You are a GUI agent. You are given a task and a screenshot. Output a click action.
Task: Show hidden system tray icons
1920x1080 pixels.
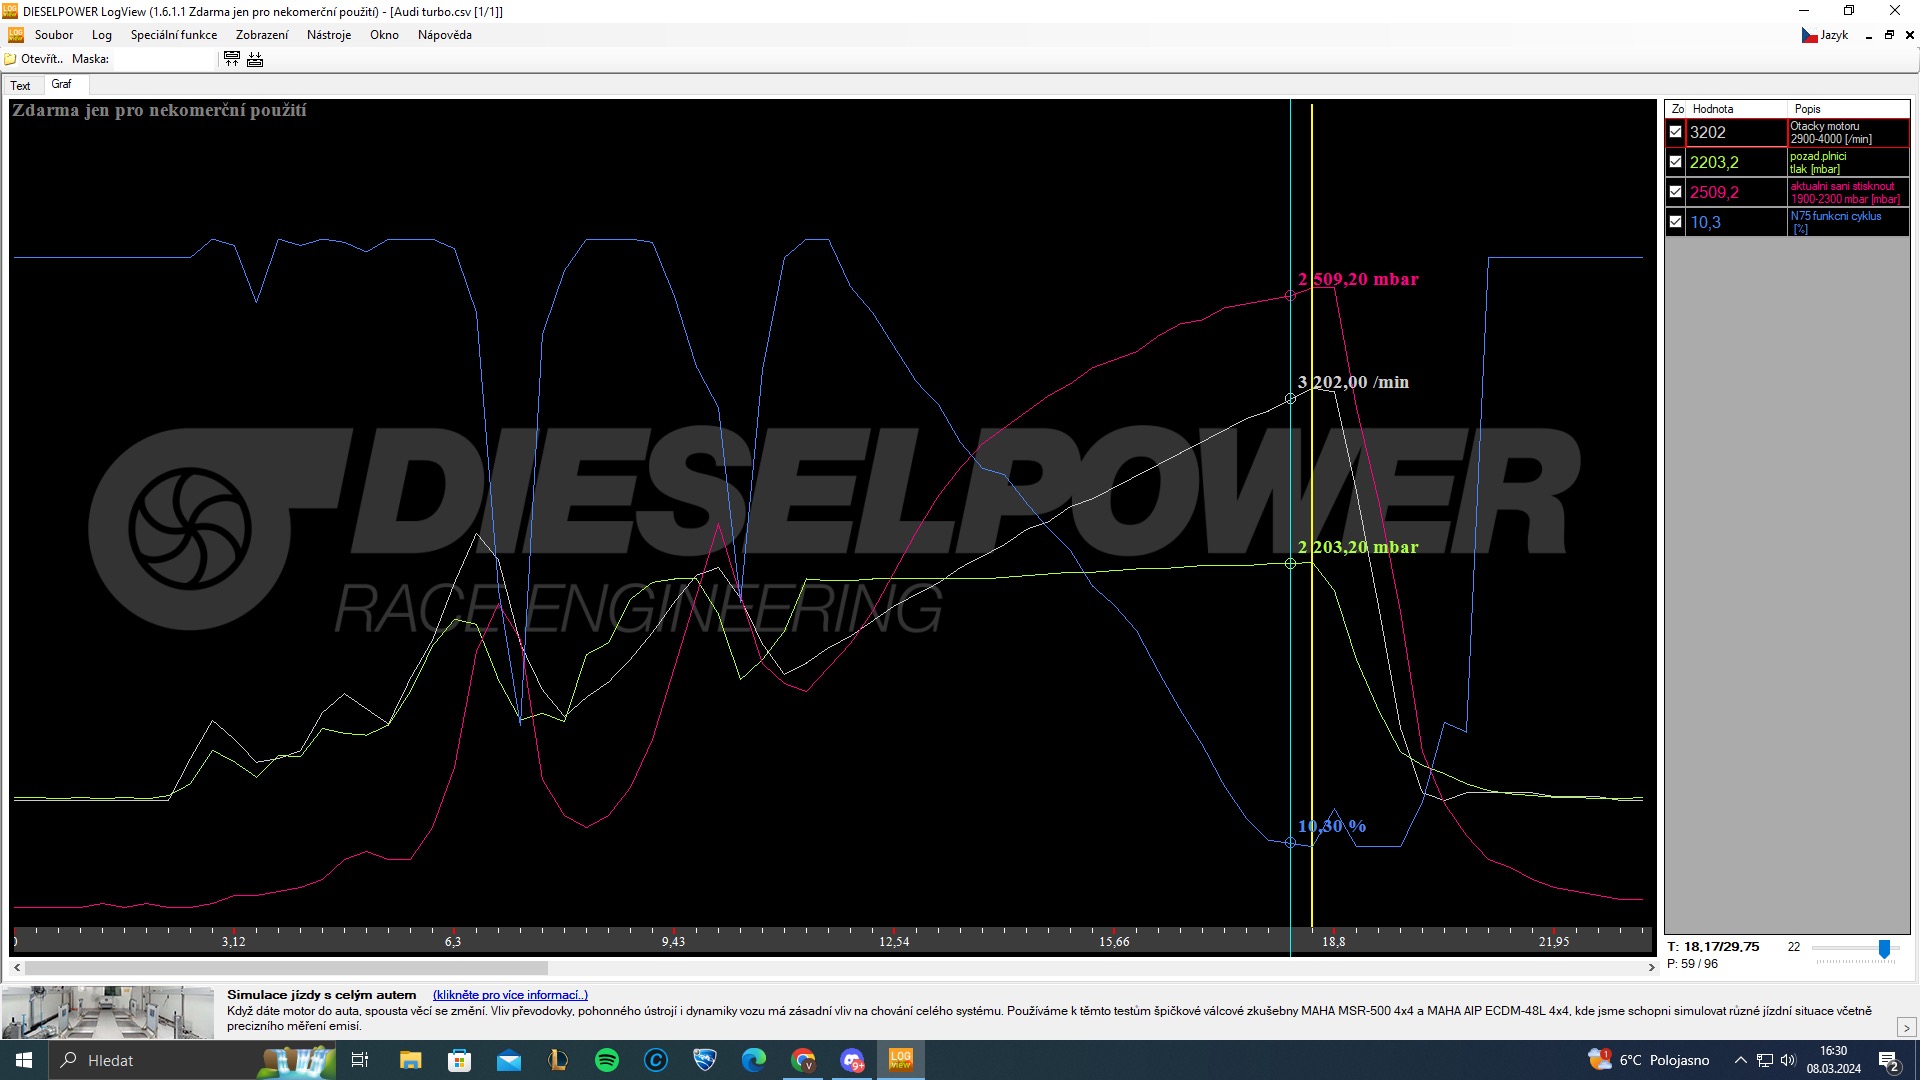point(1740,1060)
